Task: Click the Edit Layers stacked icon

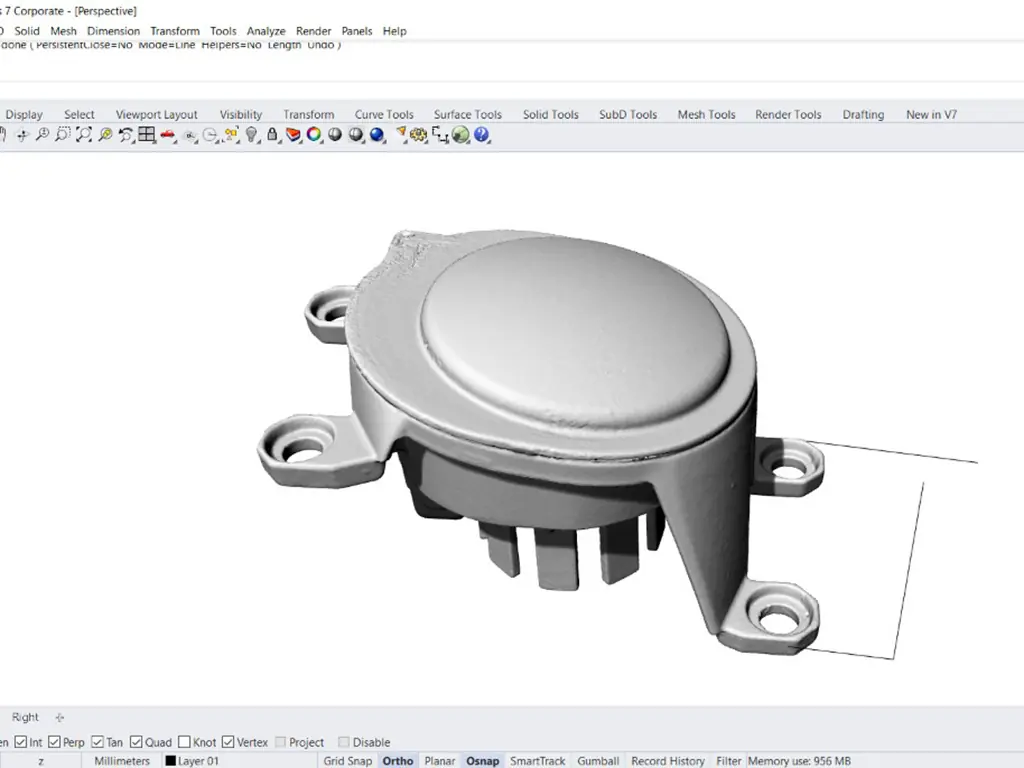Action: (293, 135)
